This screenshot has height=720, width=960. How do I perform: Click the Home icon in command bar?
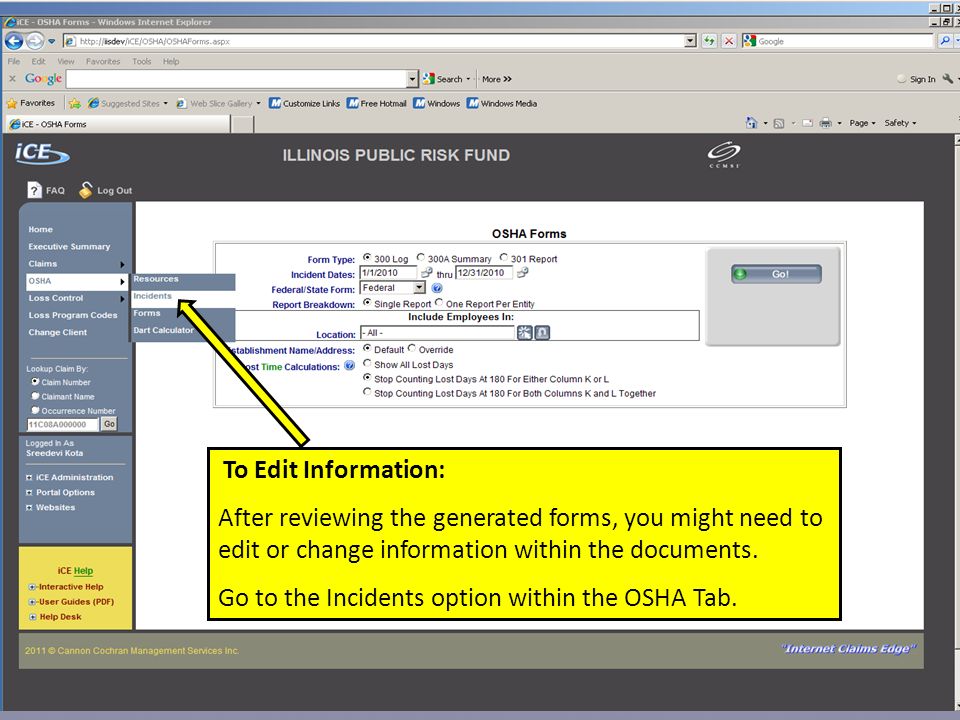coord(751,123)
